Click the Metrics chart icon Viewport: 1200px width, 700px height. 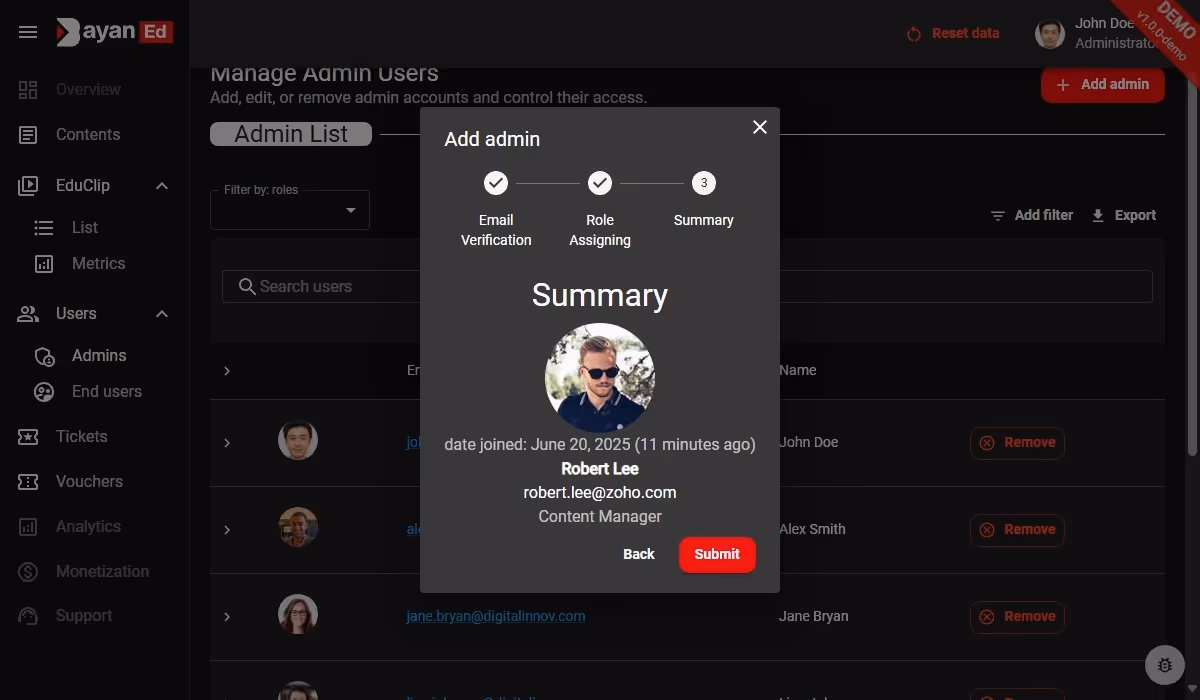(x=44, y=264)
